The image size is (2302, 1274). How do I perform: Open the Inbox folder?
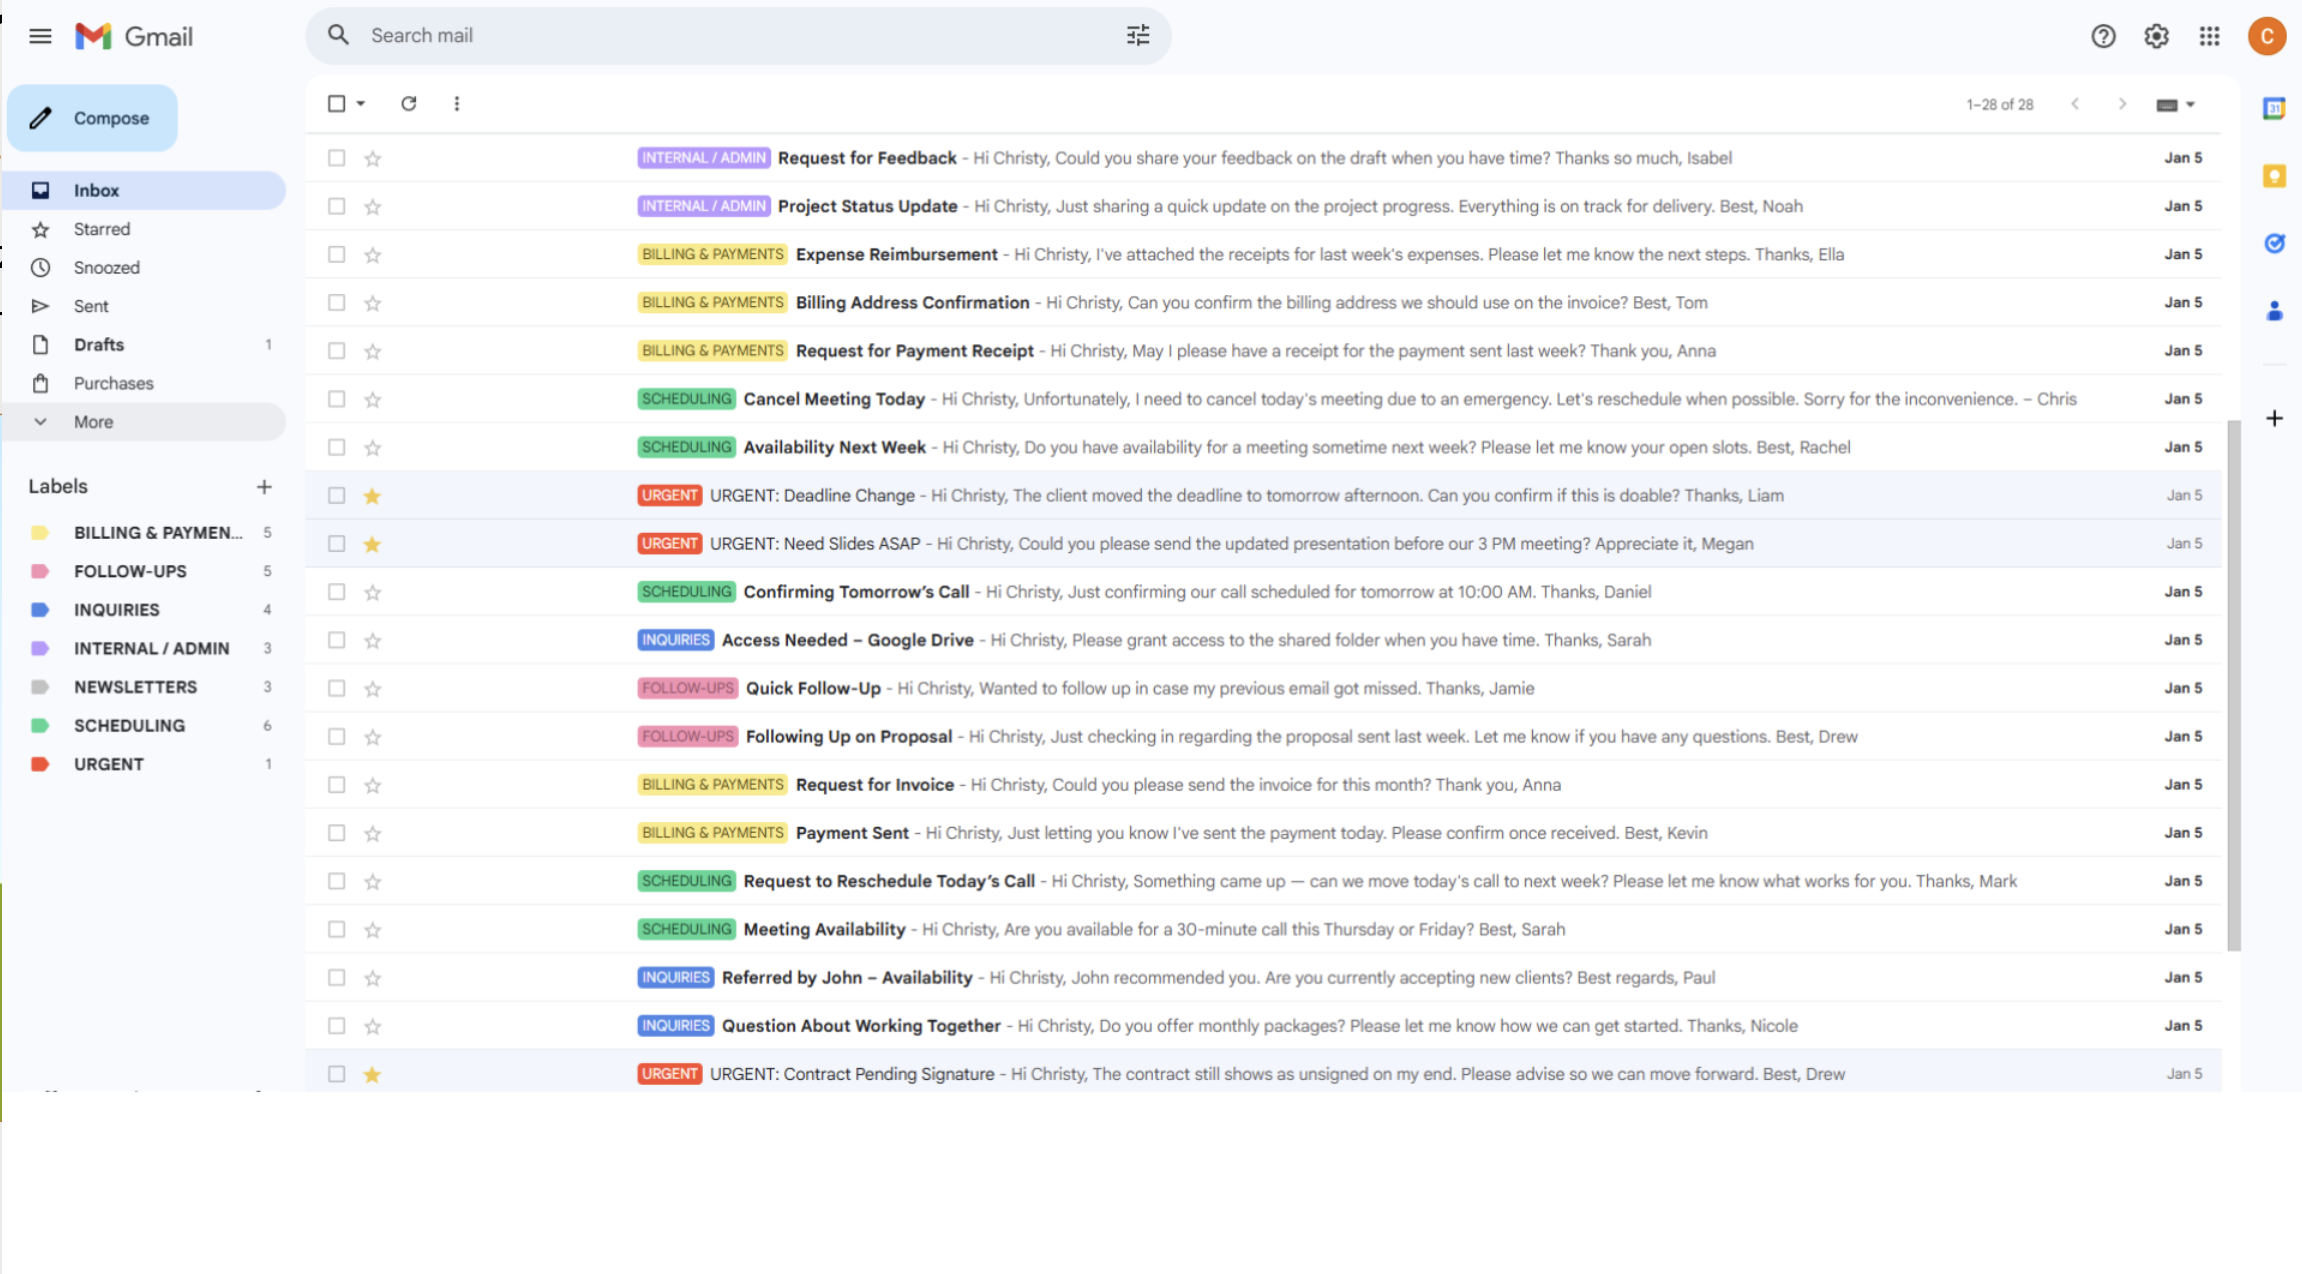click(x=96, y=190)
